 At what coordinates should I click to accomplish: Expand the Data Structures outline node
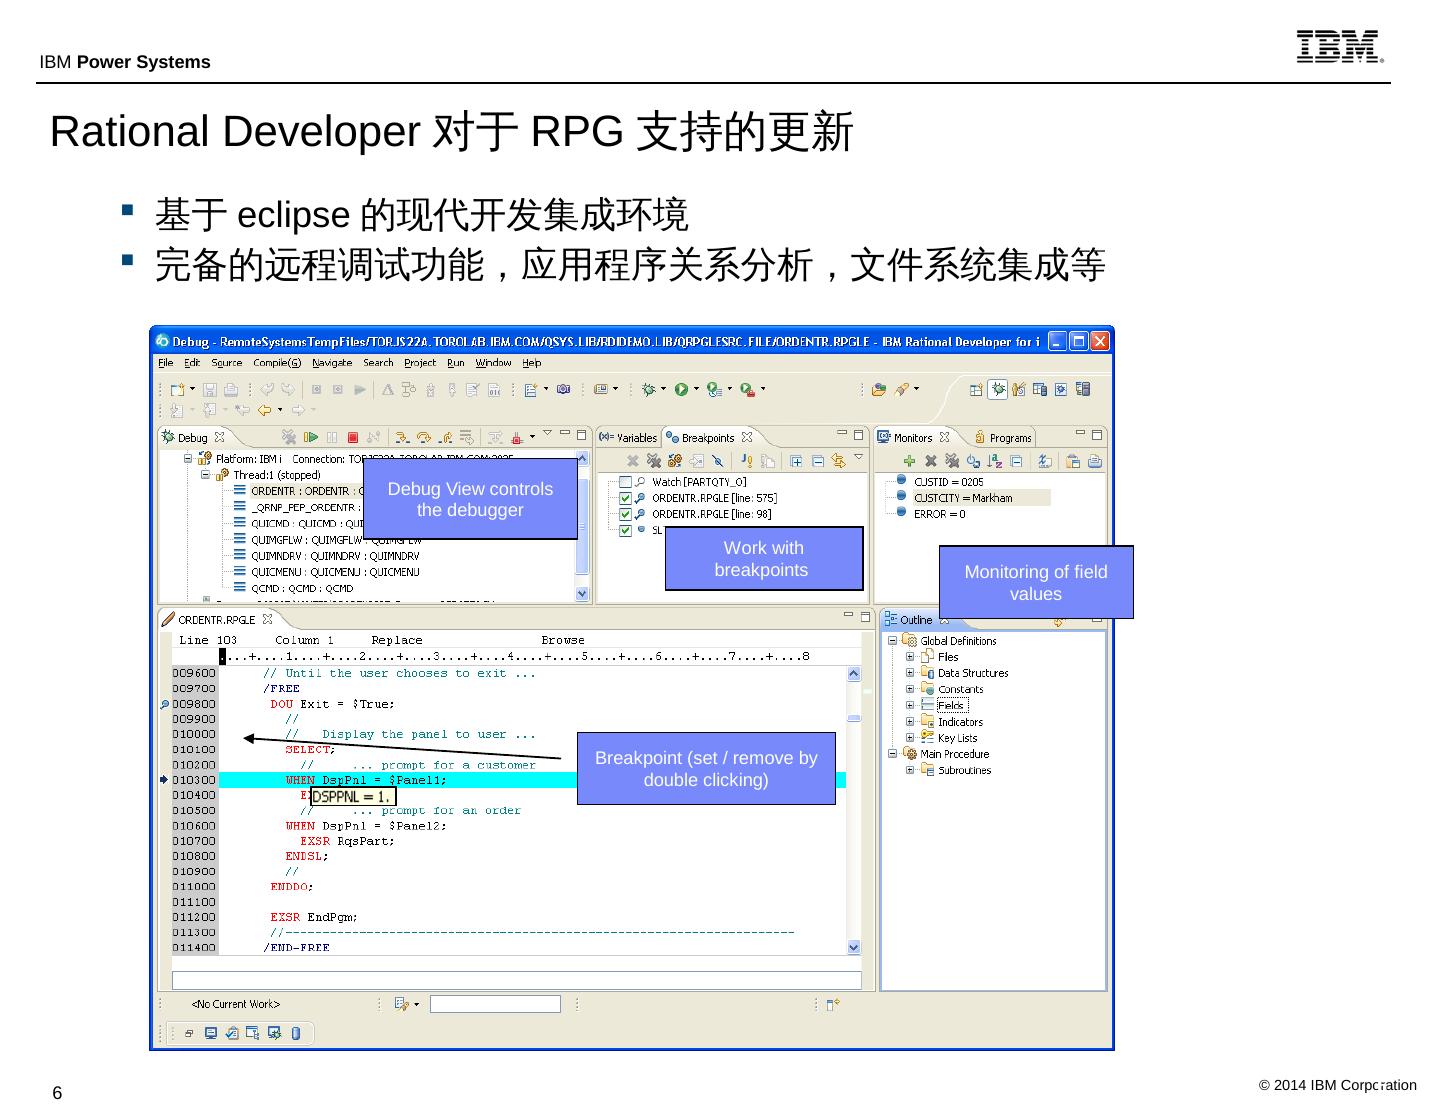click(910, 673)
